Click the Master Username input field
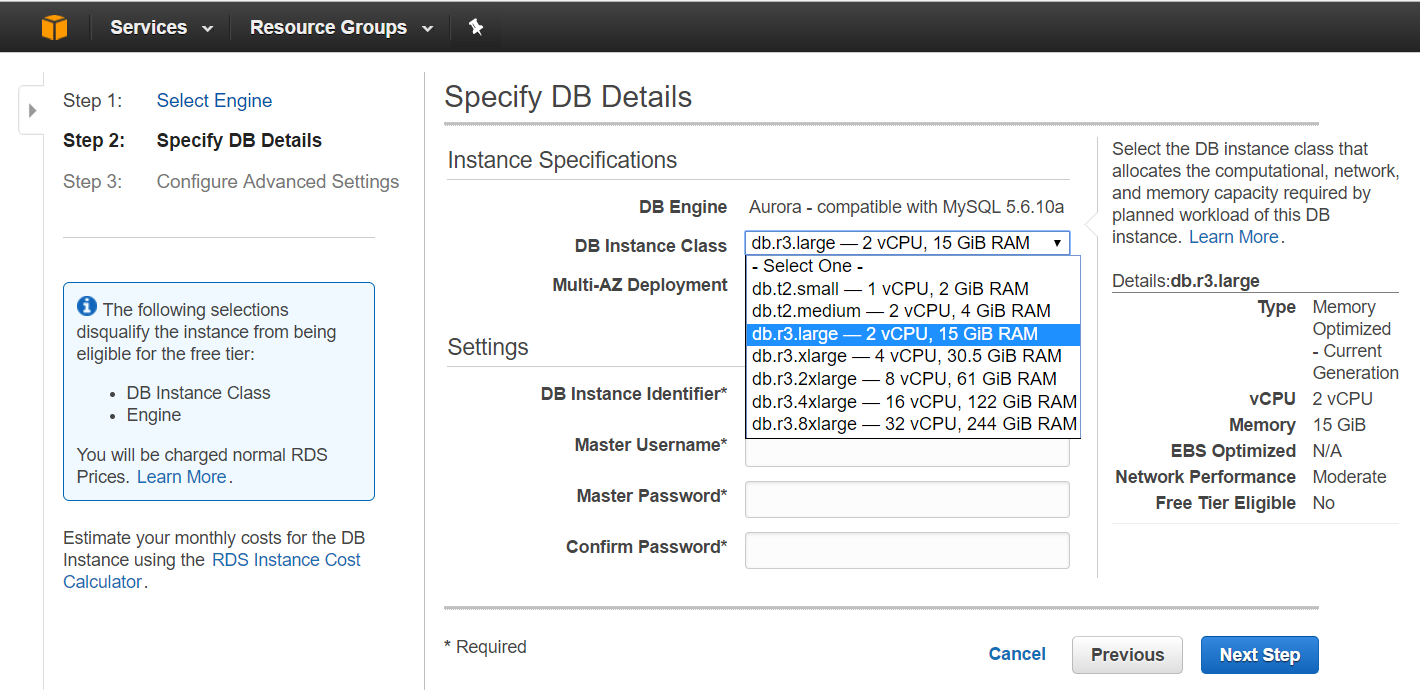Screen dimensions: 1420x690 (907, 452)
